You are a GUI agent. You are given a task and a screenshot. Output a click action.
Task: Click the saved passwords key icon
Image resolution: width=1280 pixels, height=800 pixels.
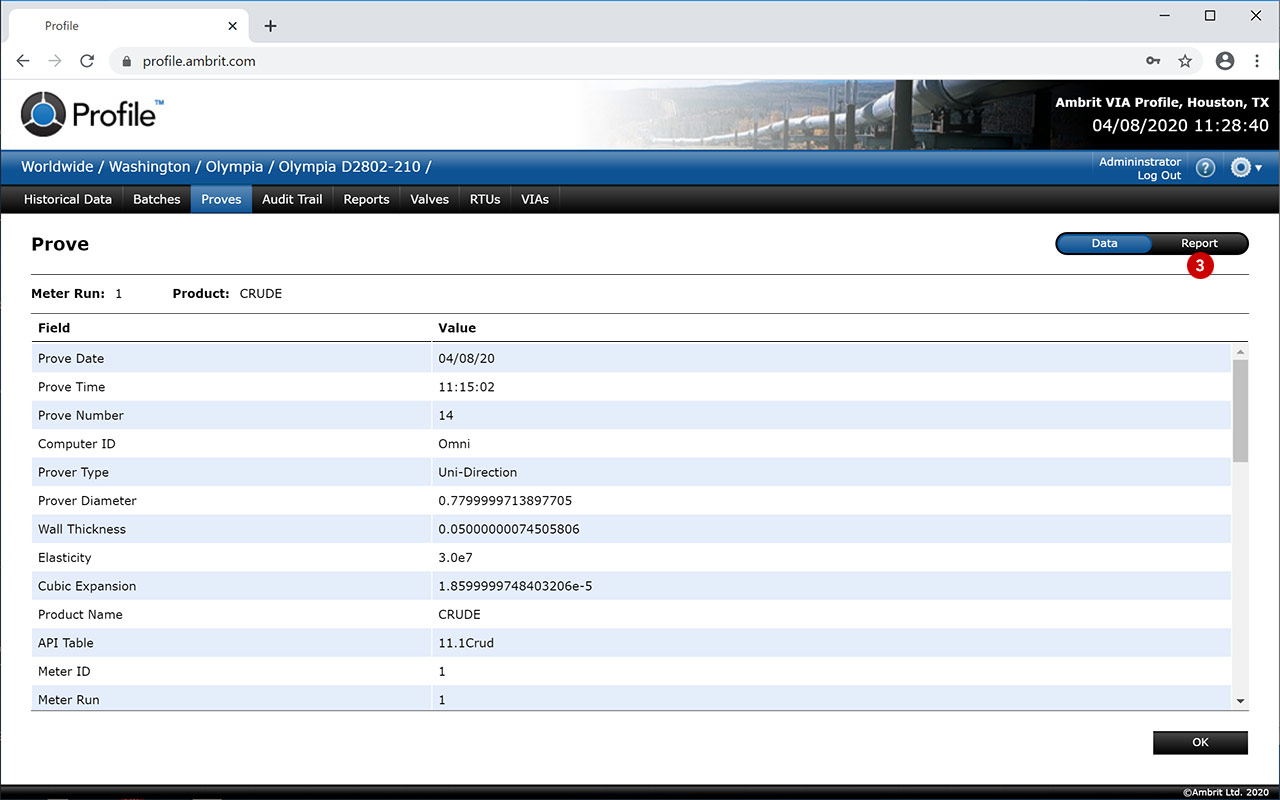tap(1153, 61)
